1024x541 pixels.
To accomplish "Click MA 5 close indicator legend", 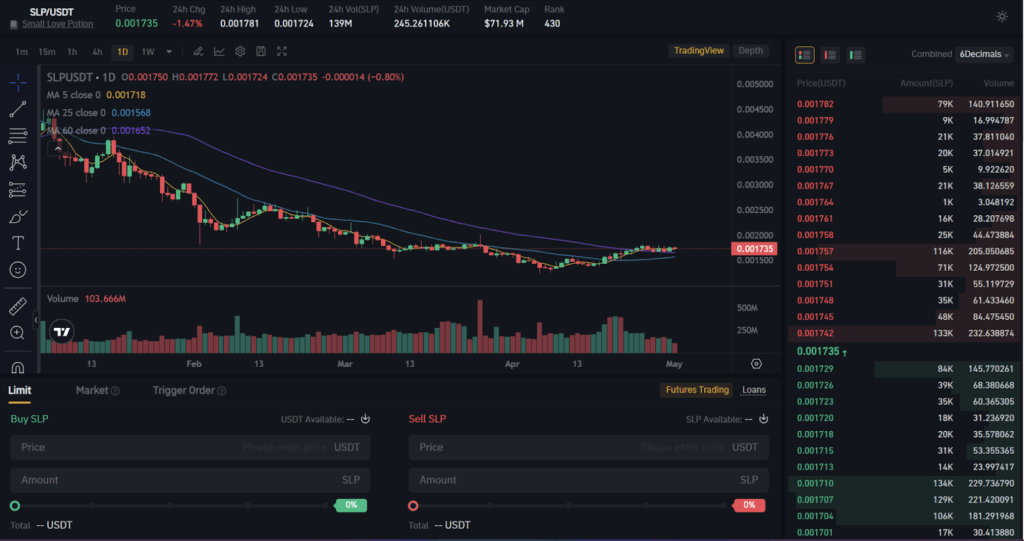I will point(96,95).
